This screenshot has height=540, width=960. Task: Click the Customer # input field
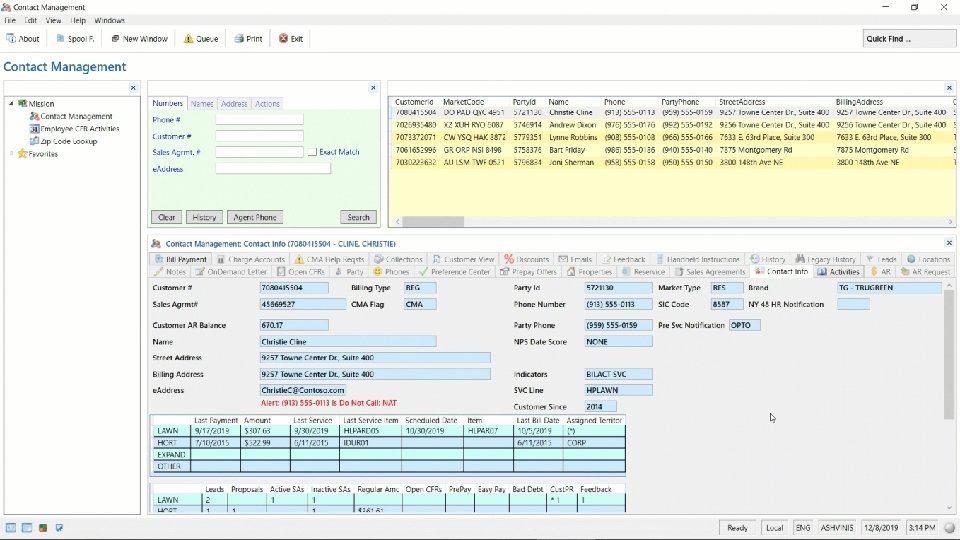coord(259,136)
